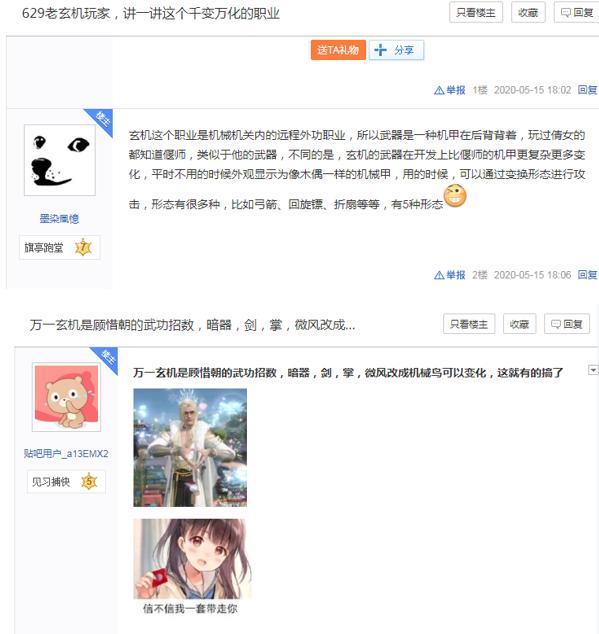Open the pink bear avatar of 贴吧用户_a13EMX2

[66, 397]
